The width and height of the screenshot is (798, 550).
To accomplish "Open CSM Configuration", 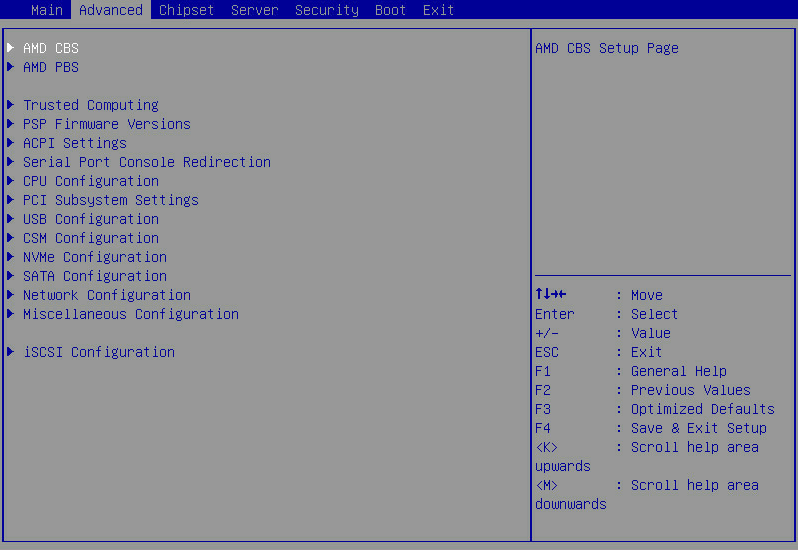I will [91, 238].
